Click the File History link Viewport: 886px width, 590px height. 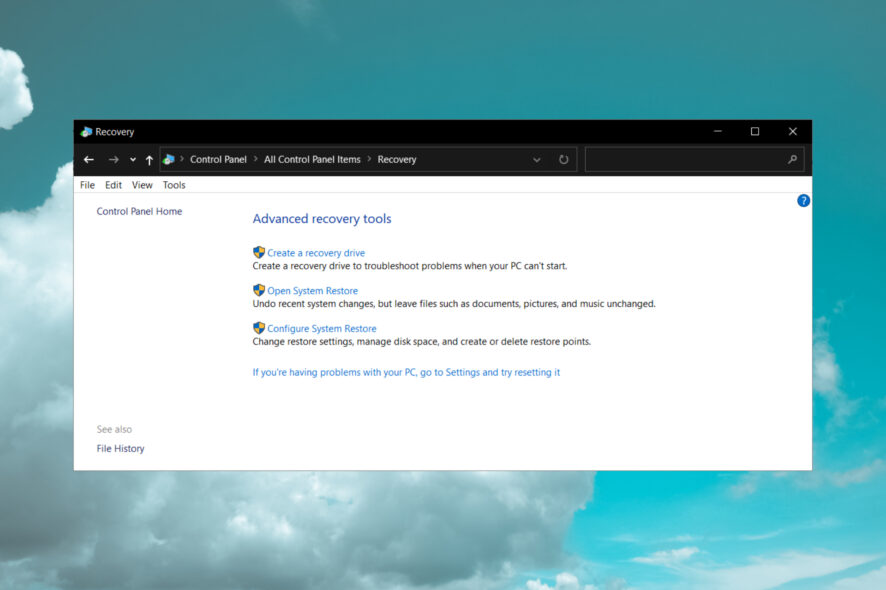pos(120,448)
